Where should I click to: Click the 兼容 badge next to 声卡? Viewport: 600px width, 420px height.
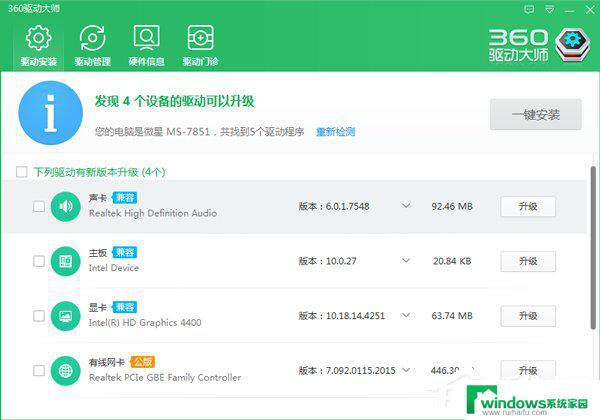[124, 198]
